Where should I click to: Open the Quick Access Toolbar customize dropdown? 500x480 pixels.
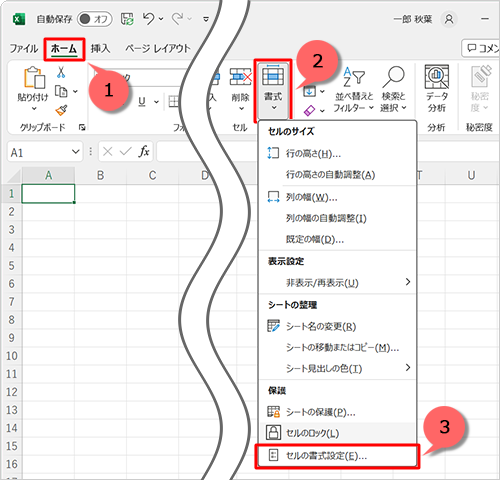pyautogui.click(x=206, y=19)
